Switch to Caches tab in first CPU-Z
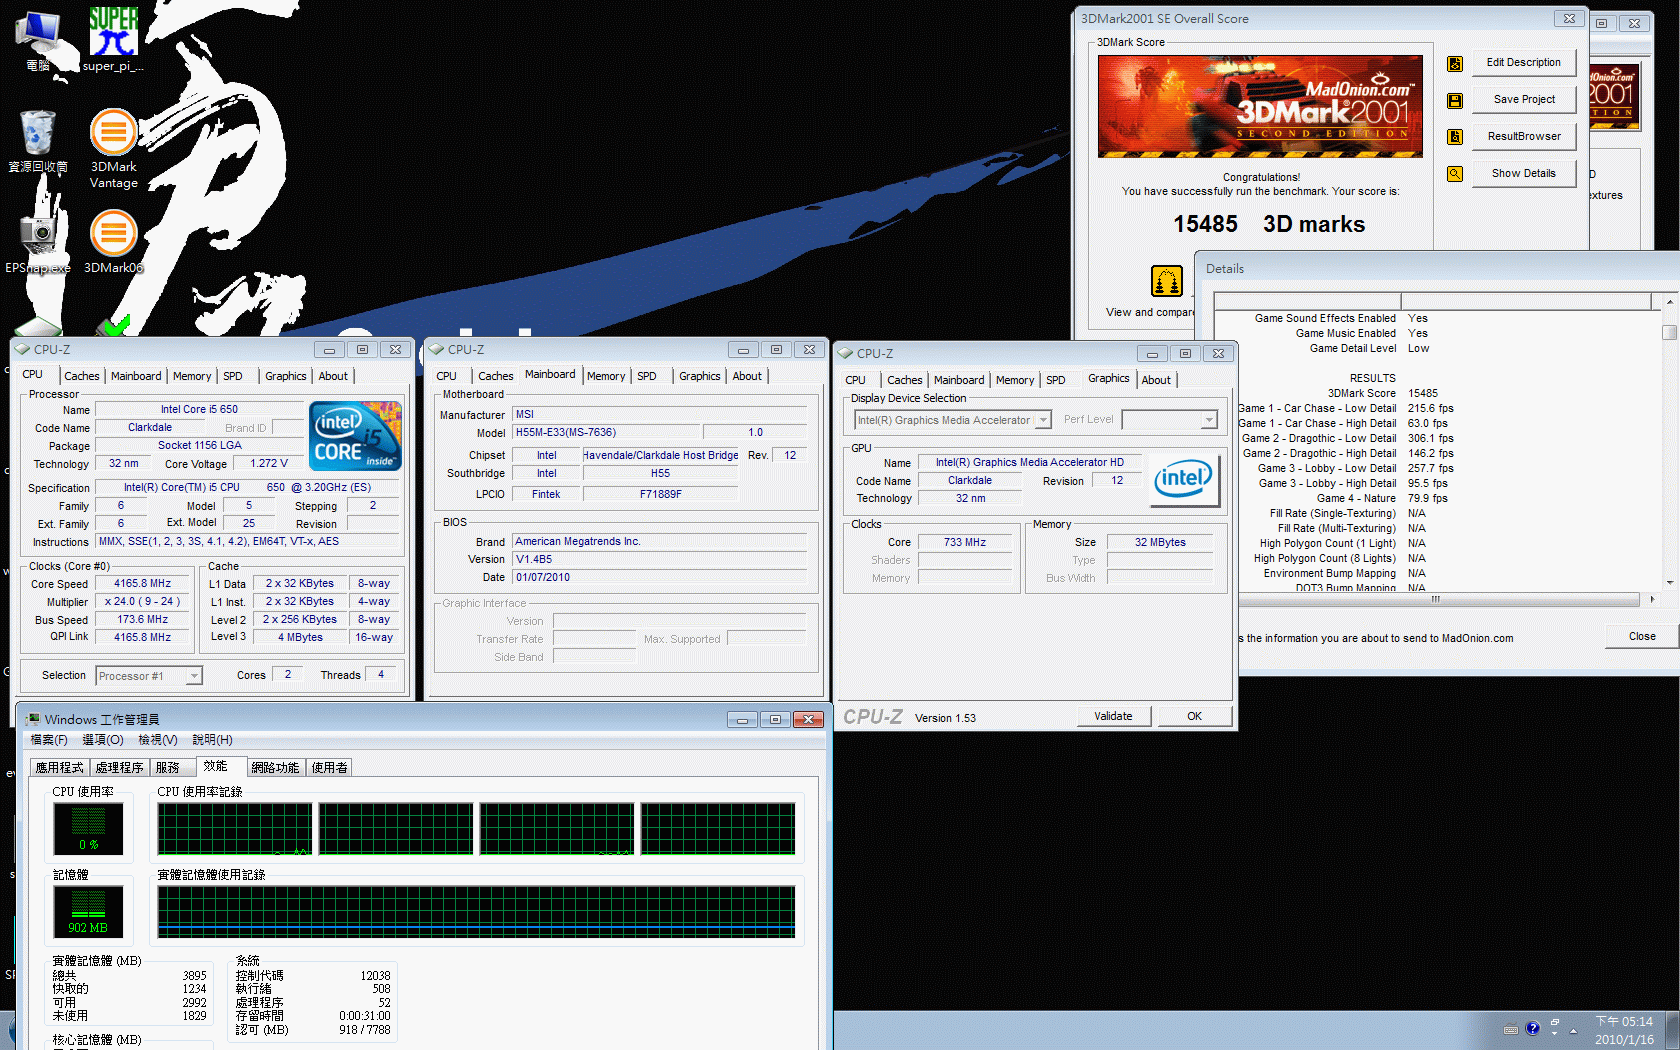Viewport: 1680px width, 1050px height. [x=81, y=376]
